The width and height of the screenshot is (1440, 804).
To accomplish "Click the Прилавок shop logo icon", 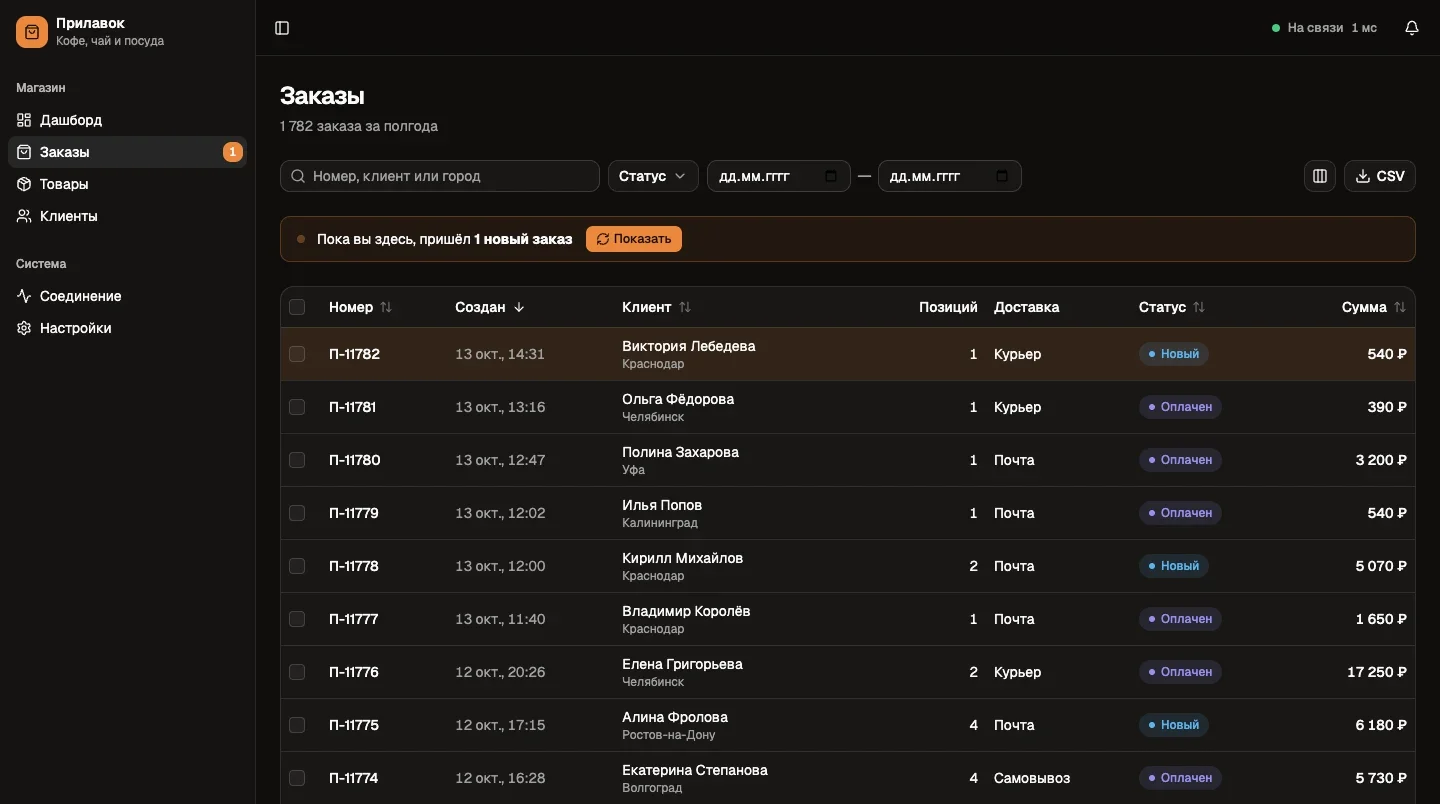I will [32, 32].
